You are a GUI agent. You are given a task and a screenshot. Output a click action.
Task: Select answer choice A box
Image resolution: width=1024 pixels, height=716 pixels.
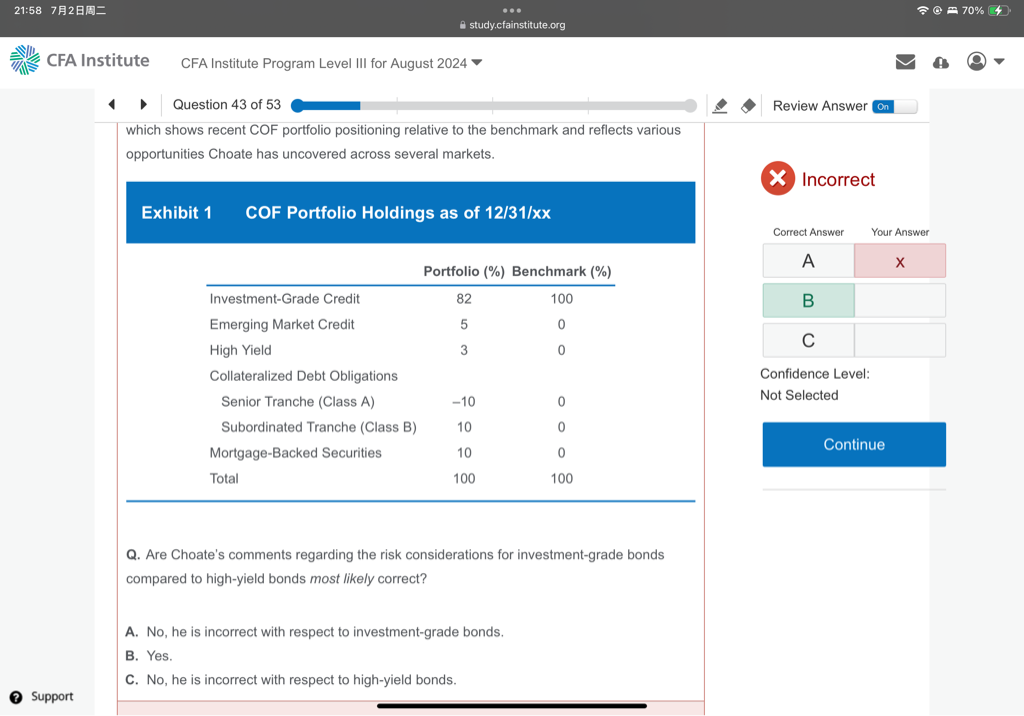(808, 261)
